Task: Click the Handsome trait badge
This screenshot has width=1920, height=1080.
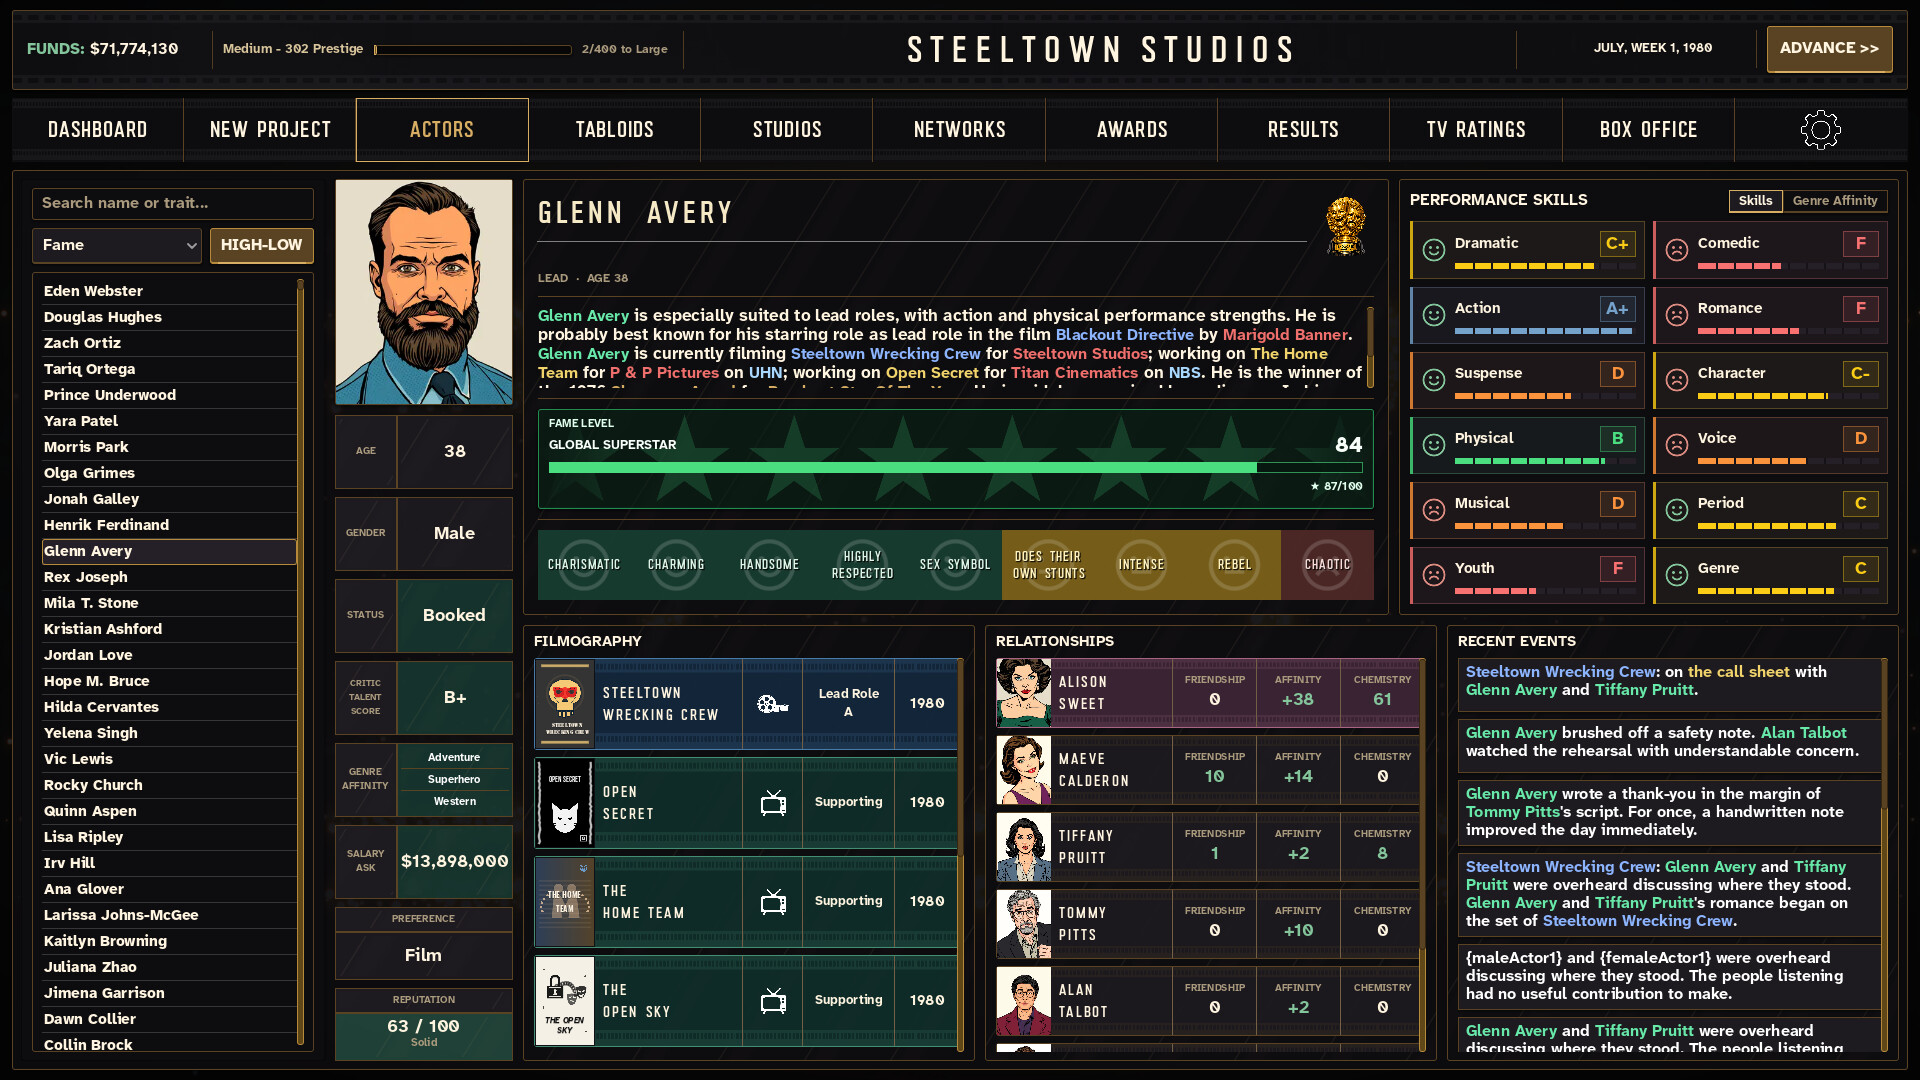Action: coord(769,565)
